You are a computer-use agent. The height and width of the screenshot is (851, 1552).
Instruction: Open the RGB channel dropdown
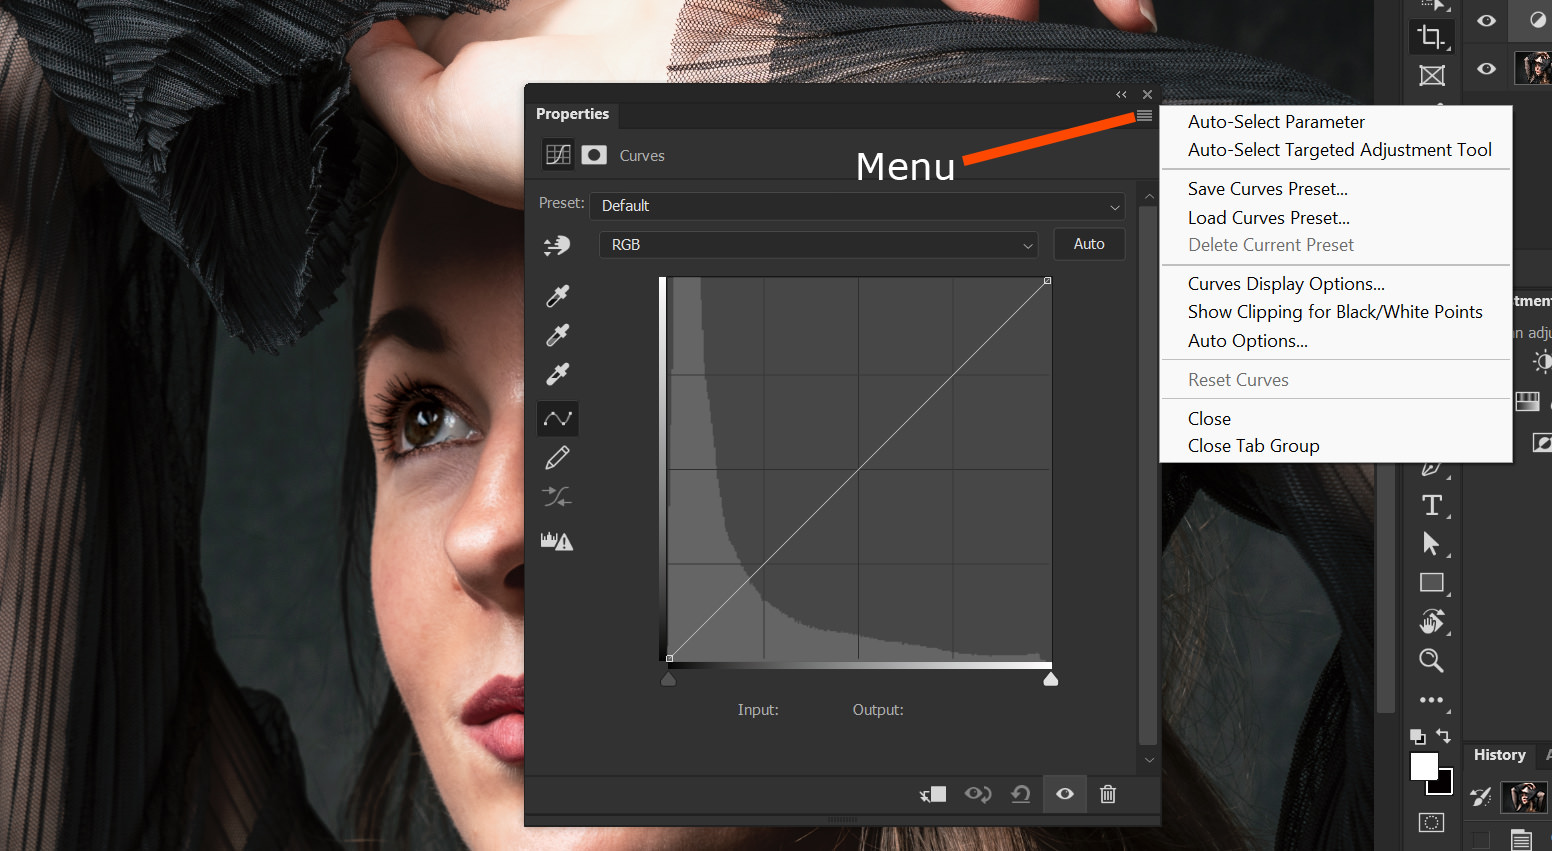tap(818, 244)
